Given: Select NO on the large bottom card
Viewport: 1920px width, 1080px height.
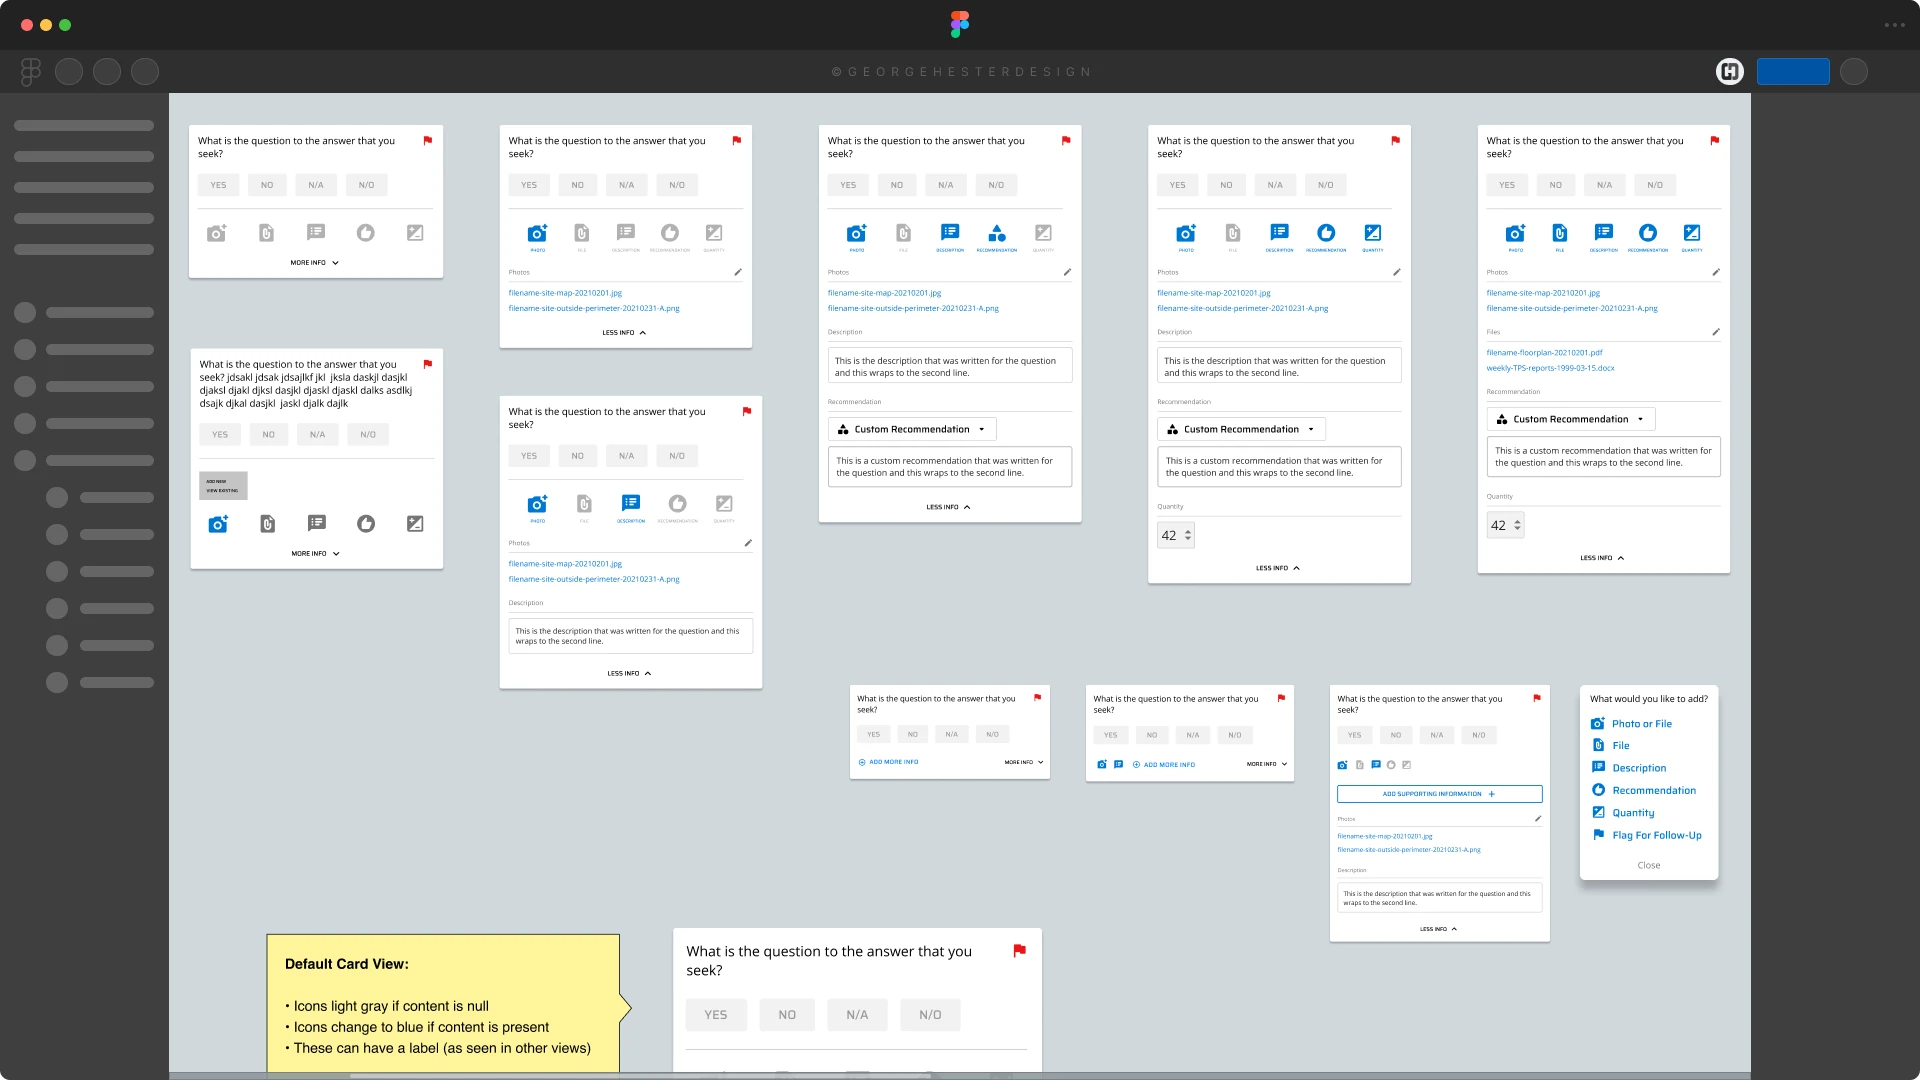Looking at the screenshot, I should click(787, 1015).
